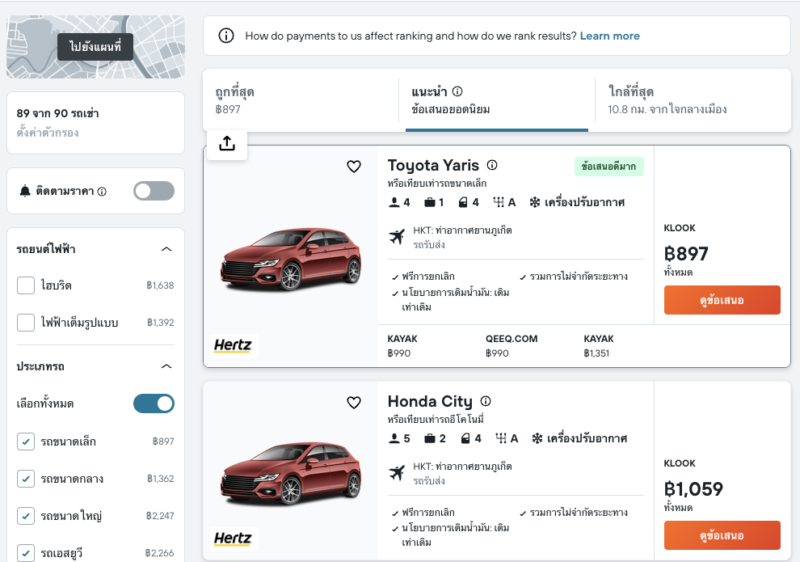Click the Toyota Yaris car image
The image size is (800, 562).
pos(291,259)
